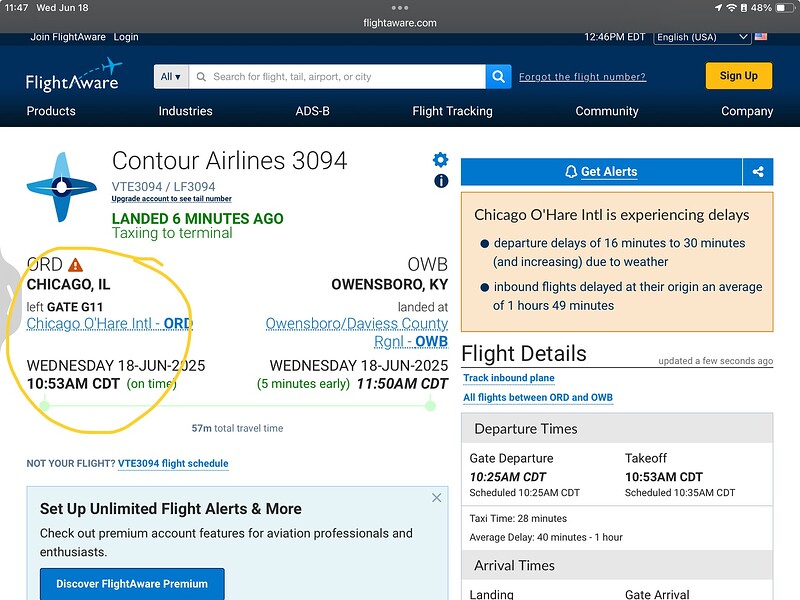The width and height of the screenshot is (800, 600).
Task: Click the Get Alerts button
Action: [x=601, y=172]
